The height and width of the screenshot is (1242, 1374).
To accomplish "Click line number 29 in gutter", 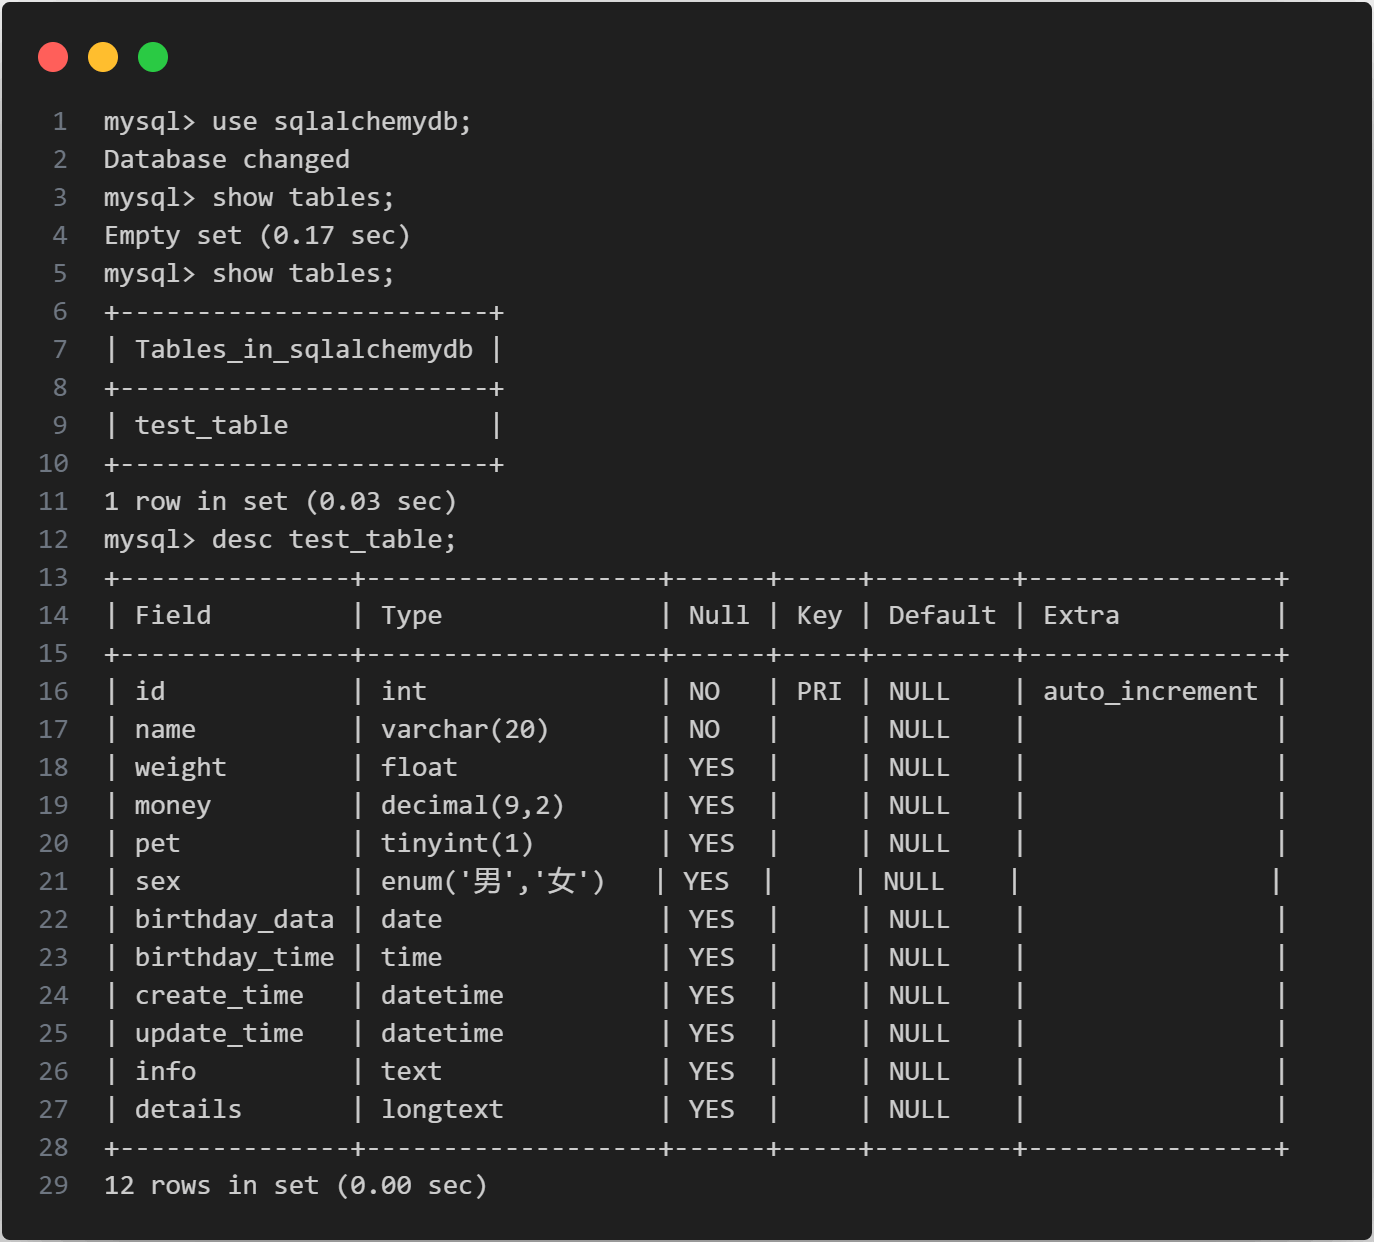I will click(54, 1186).
